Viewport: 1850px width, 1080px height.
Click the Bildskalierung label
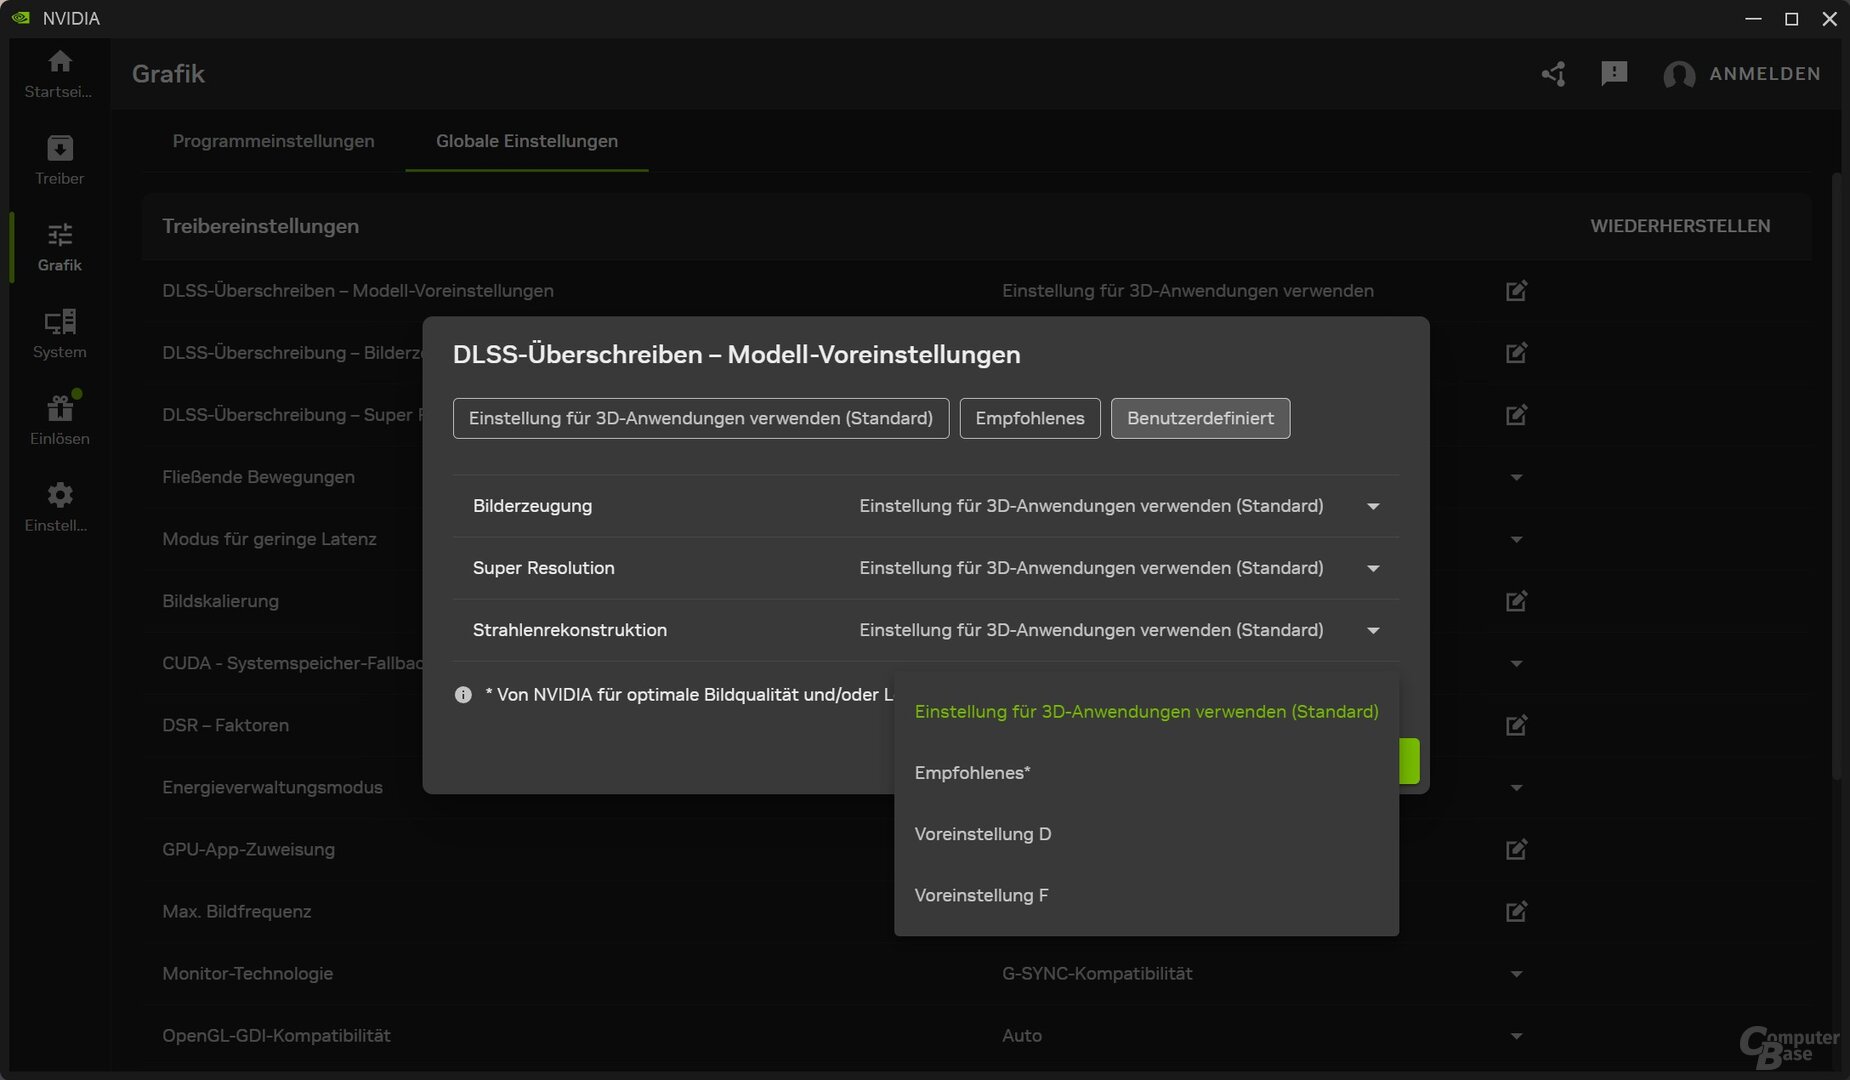[x=221, y=601]
